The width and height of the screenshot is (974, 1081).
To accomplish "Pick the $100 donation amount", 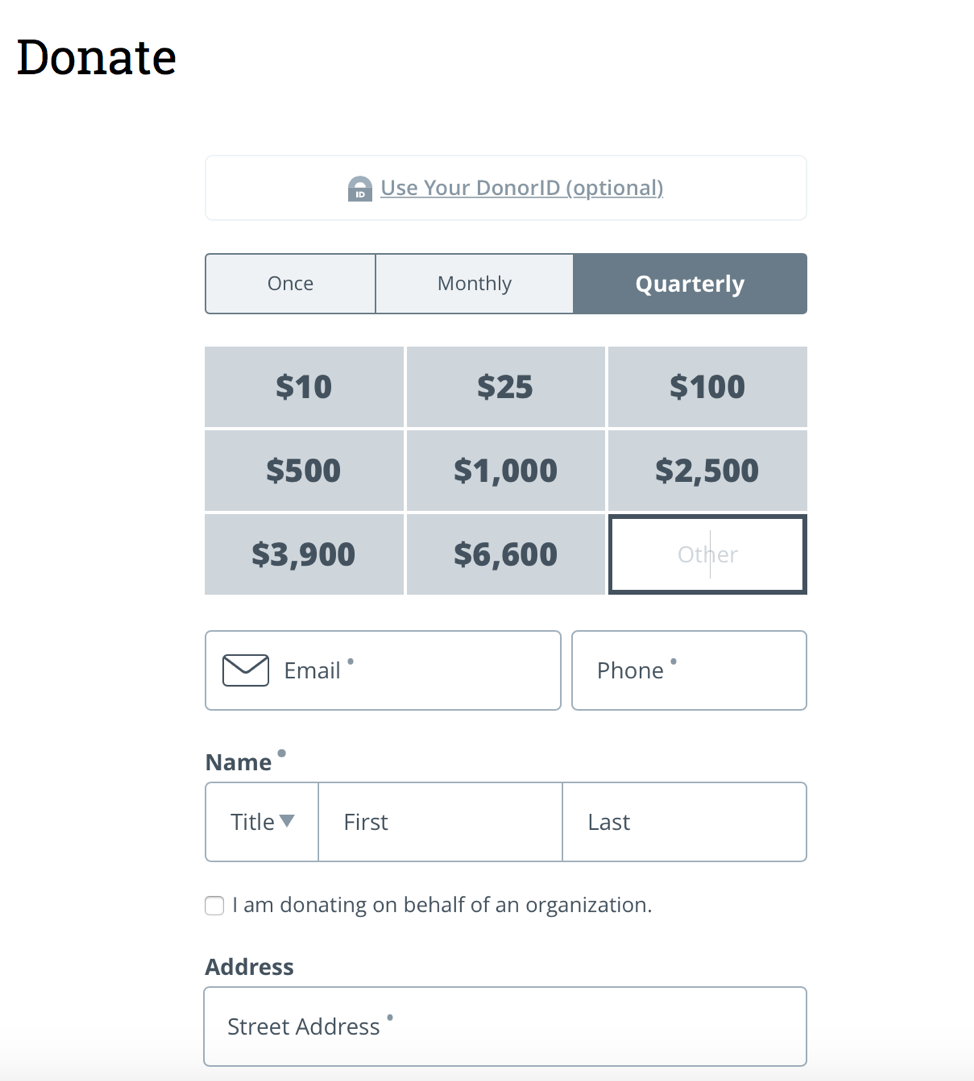I will (x=707, y=387).
